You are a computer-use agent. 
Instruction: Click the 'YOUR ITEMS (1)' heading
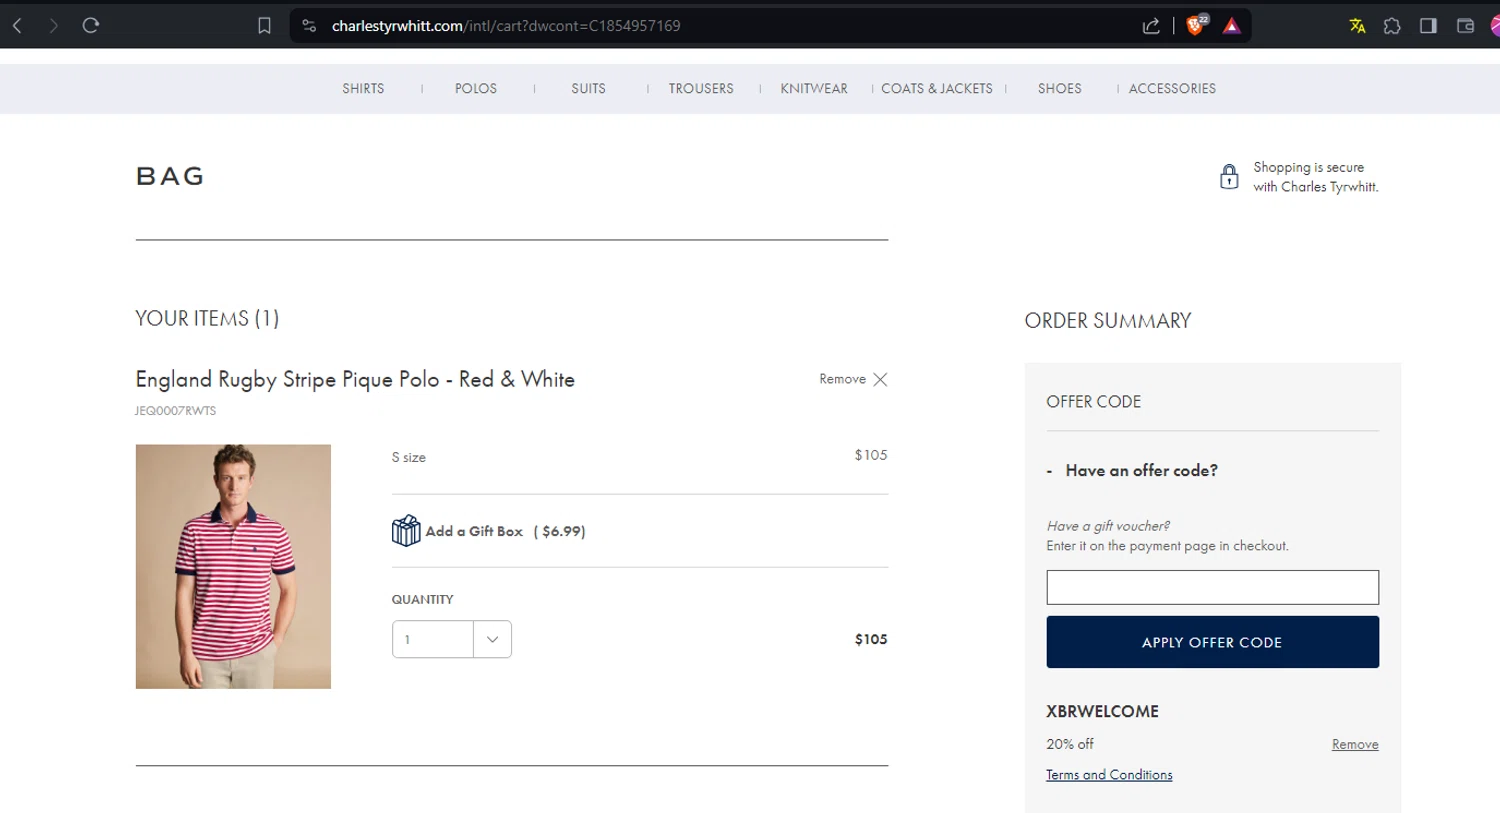(208, 318)
